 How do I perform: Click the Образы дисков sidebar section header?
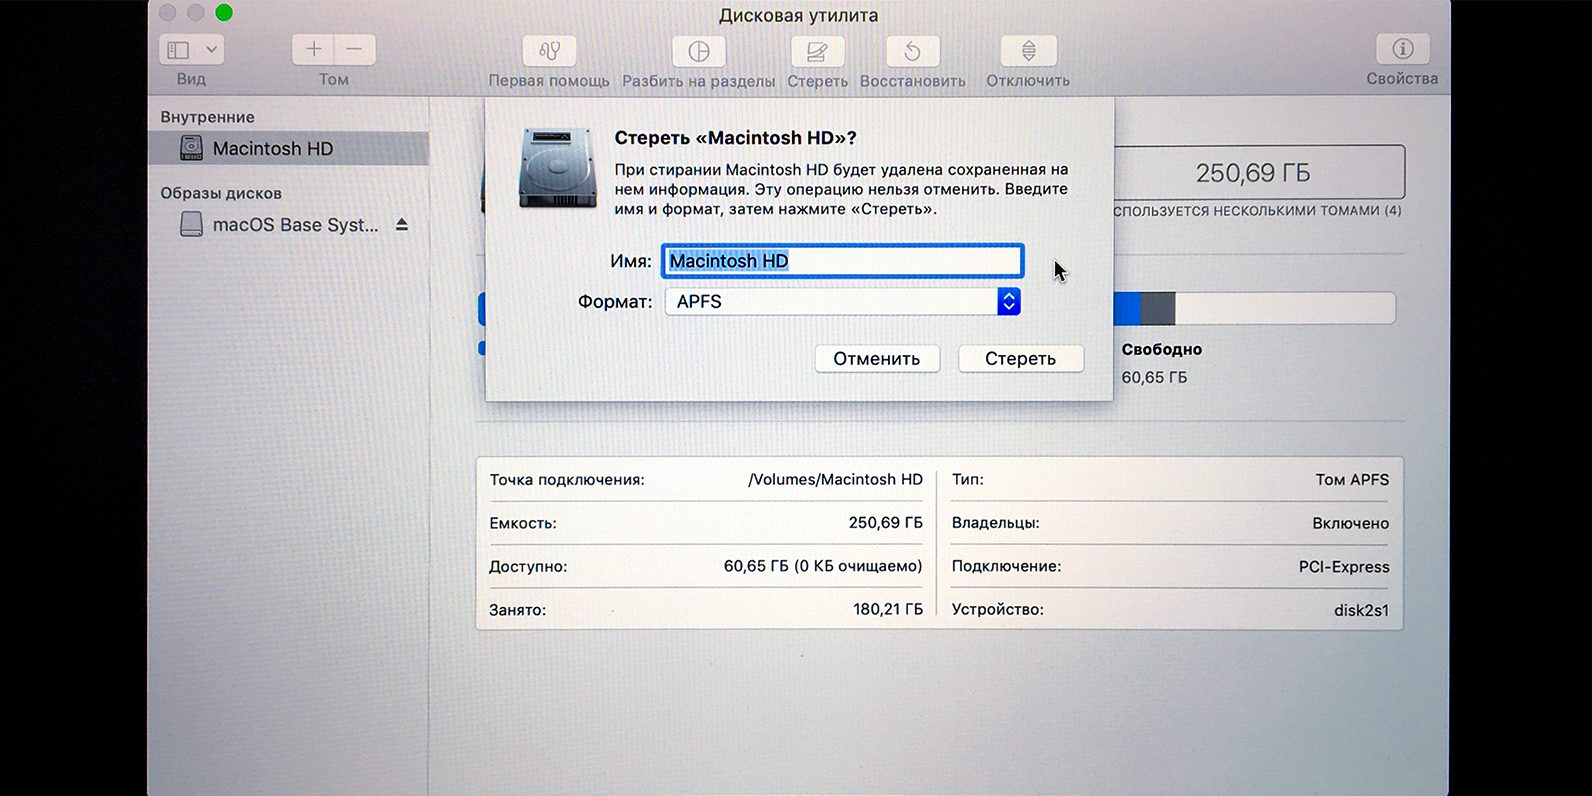221,193
